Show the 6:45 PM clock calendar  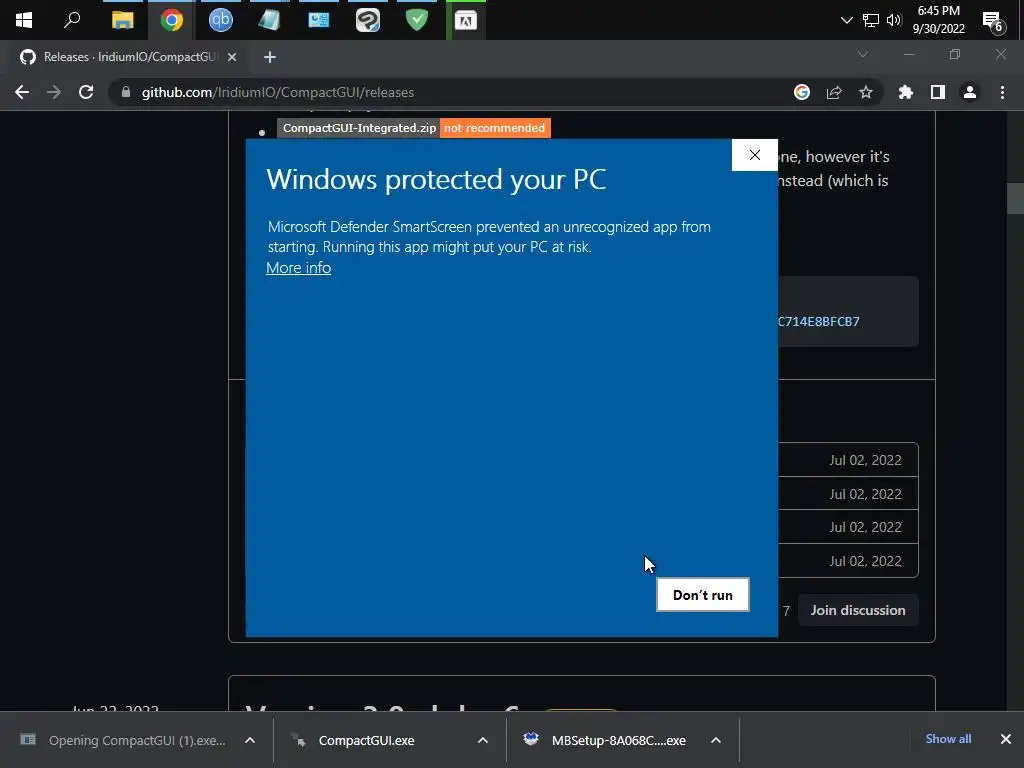coord(938,20)
